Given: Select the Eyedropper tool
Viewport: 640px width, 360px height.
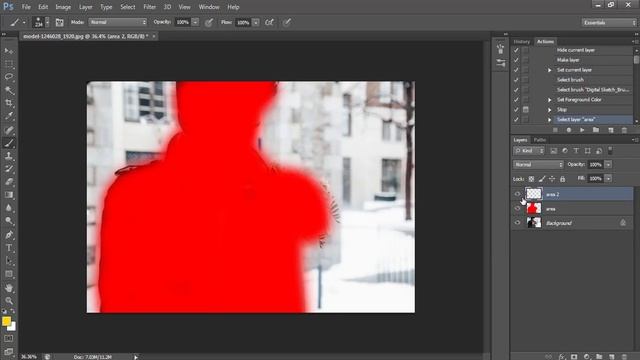Looking at the screenshot, I should pos(9,116).
